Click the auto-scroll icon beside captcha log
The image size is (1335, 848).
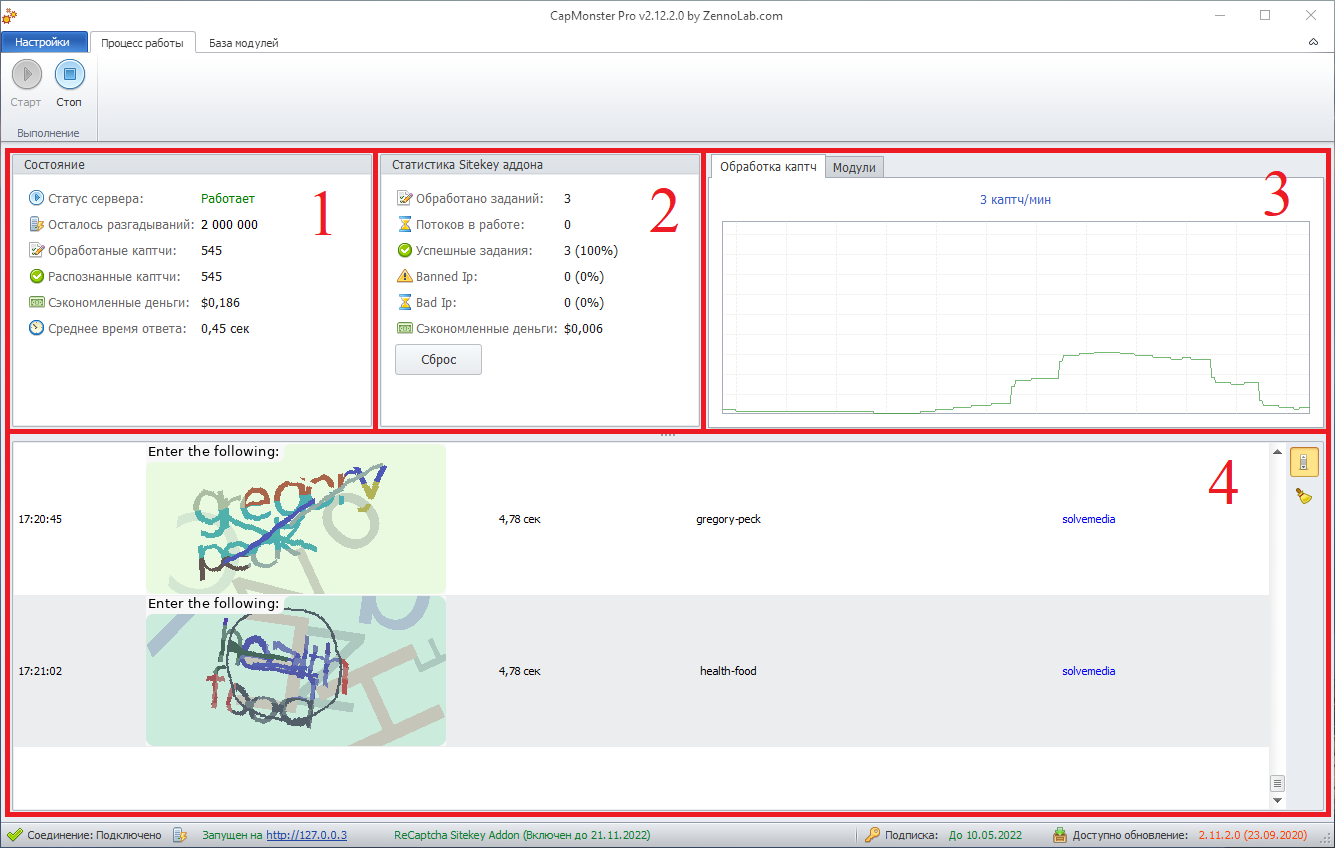[1302, 462]
